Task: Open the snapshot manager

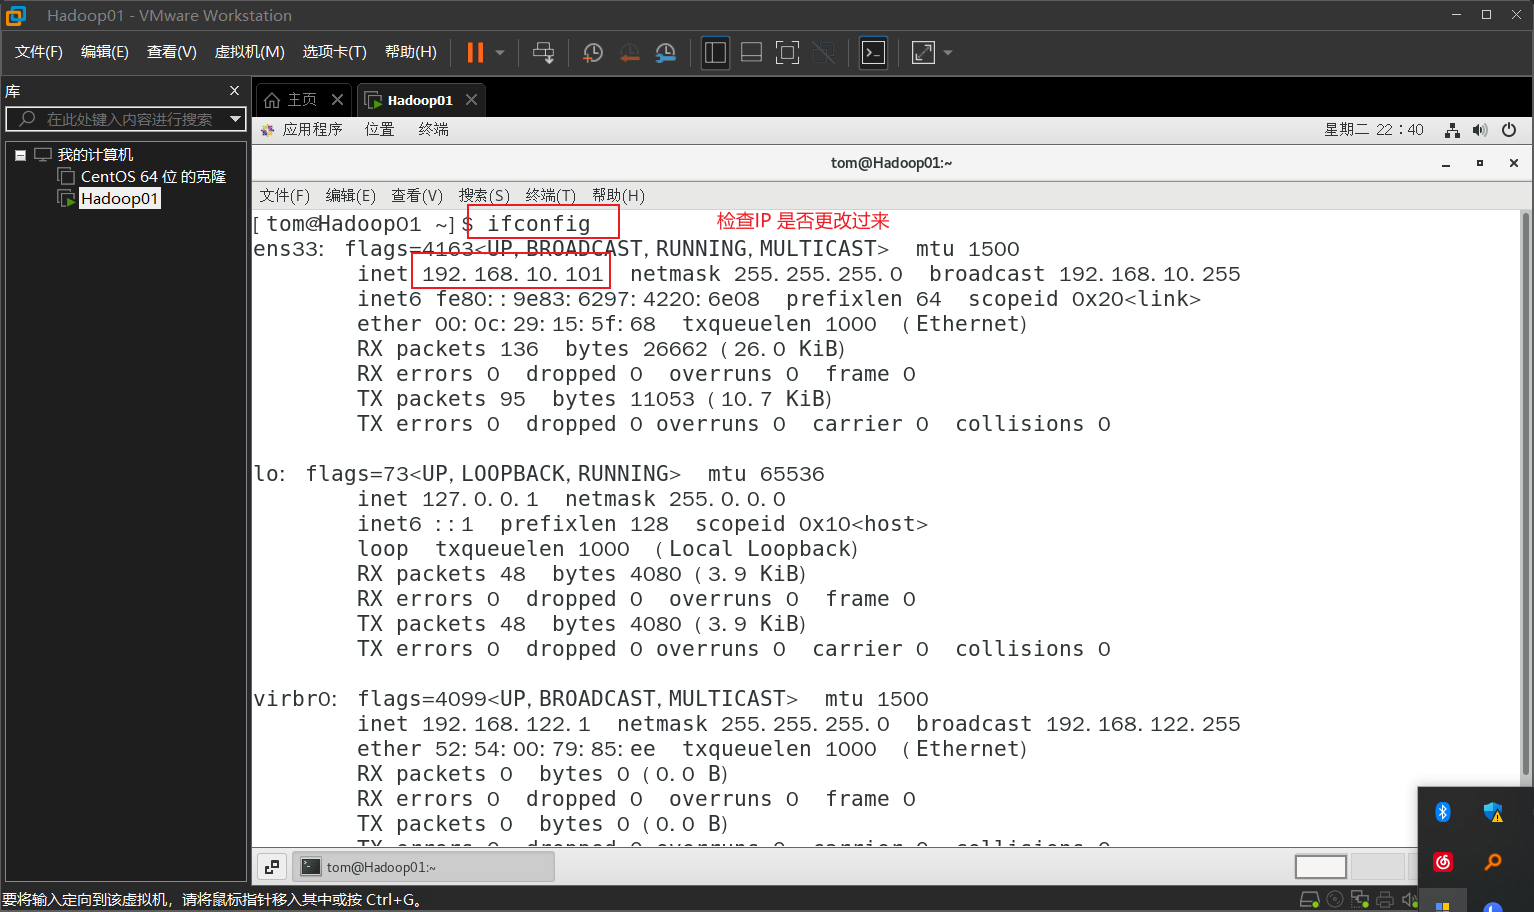Action: click(666, 53)
